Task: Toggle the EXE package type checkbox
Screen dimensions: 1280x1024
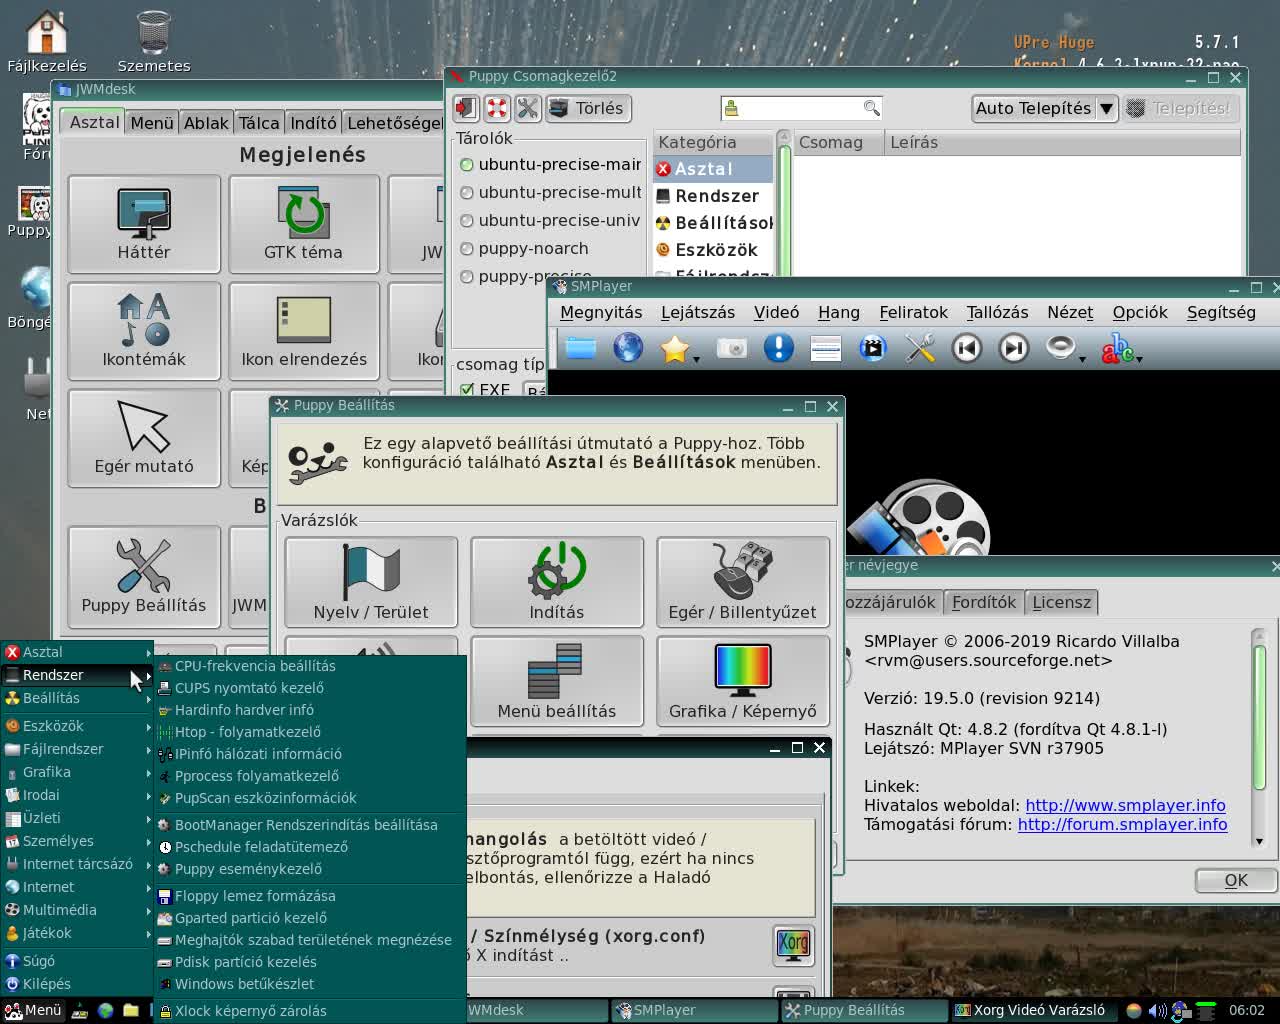Action: [x=467, y=390]
